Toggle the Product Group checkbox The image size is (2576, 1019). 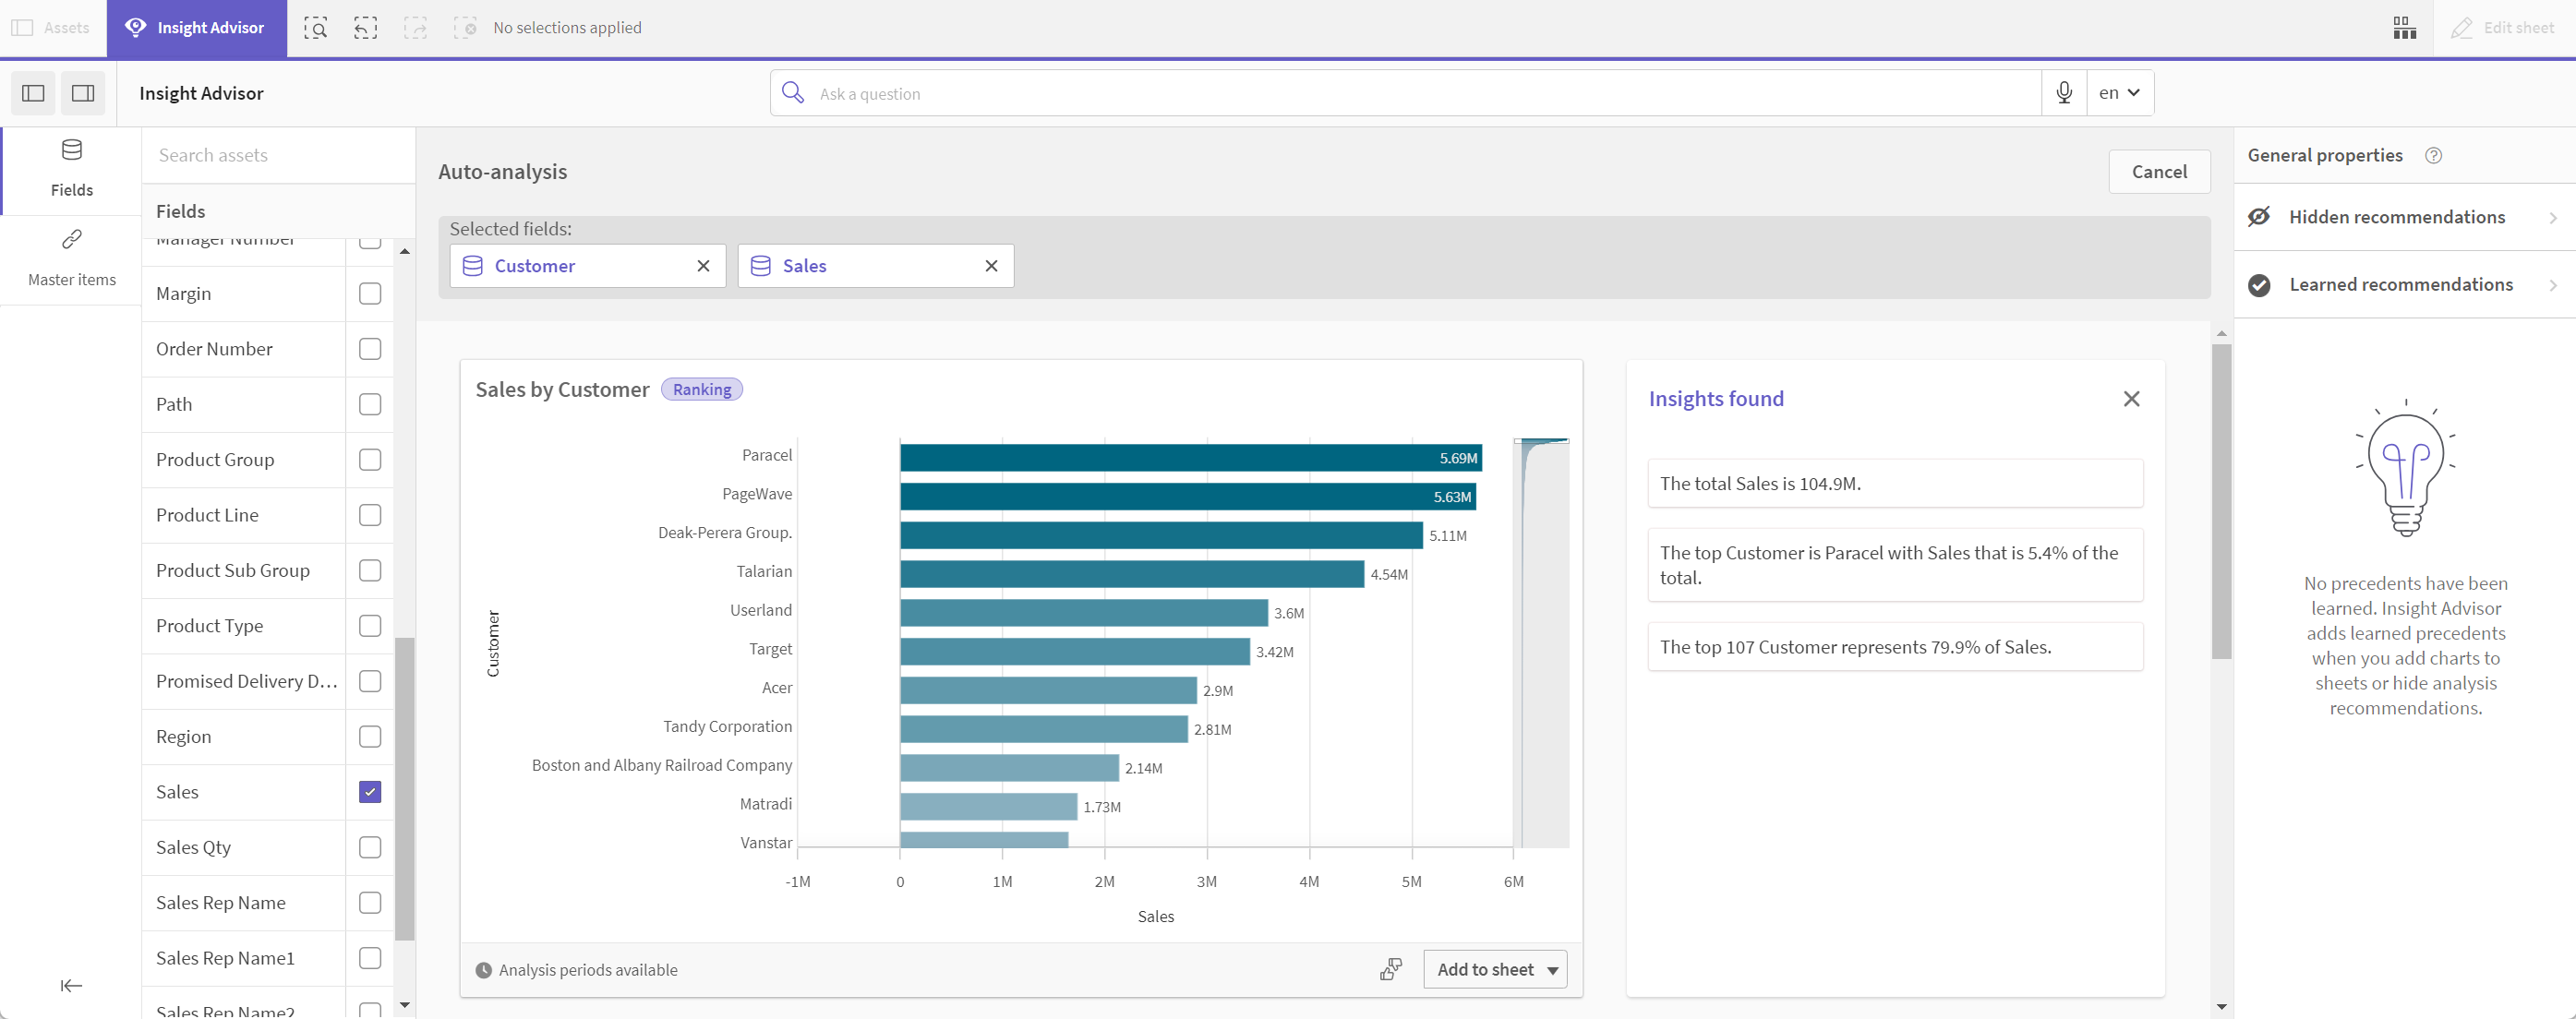pyautogui.click(x=369, y=459)
